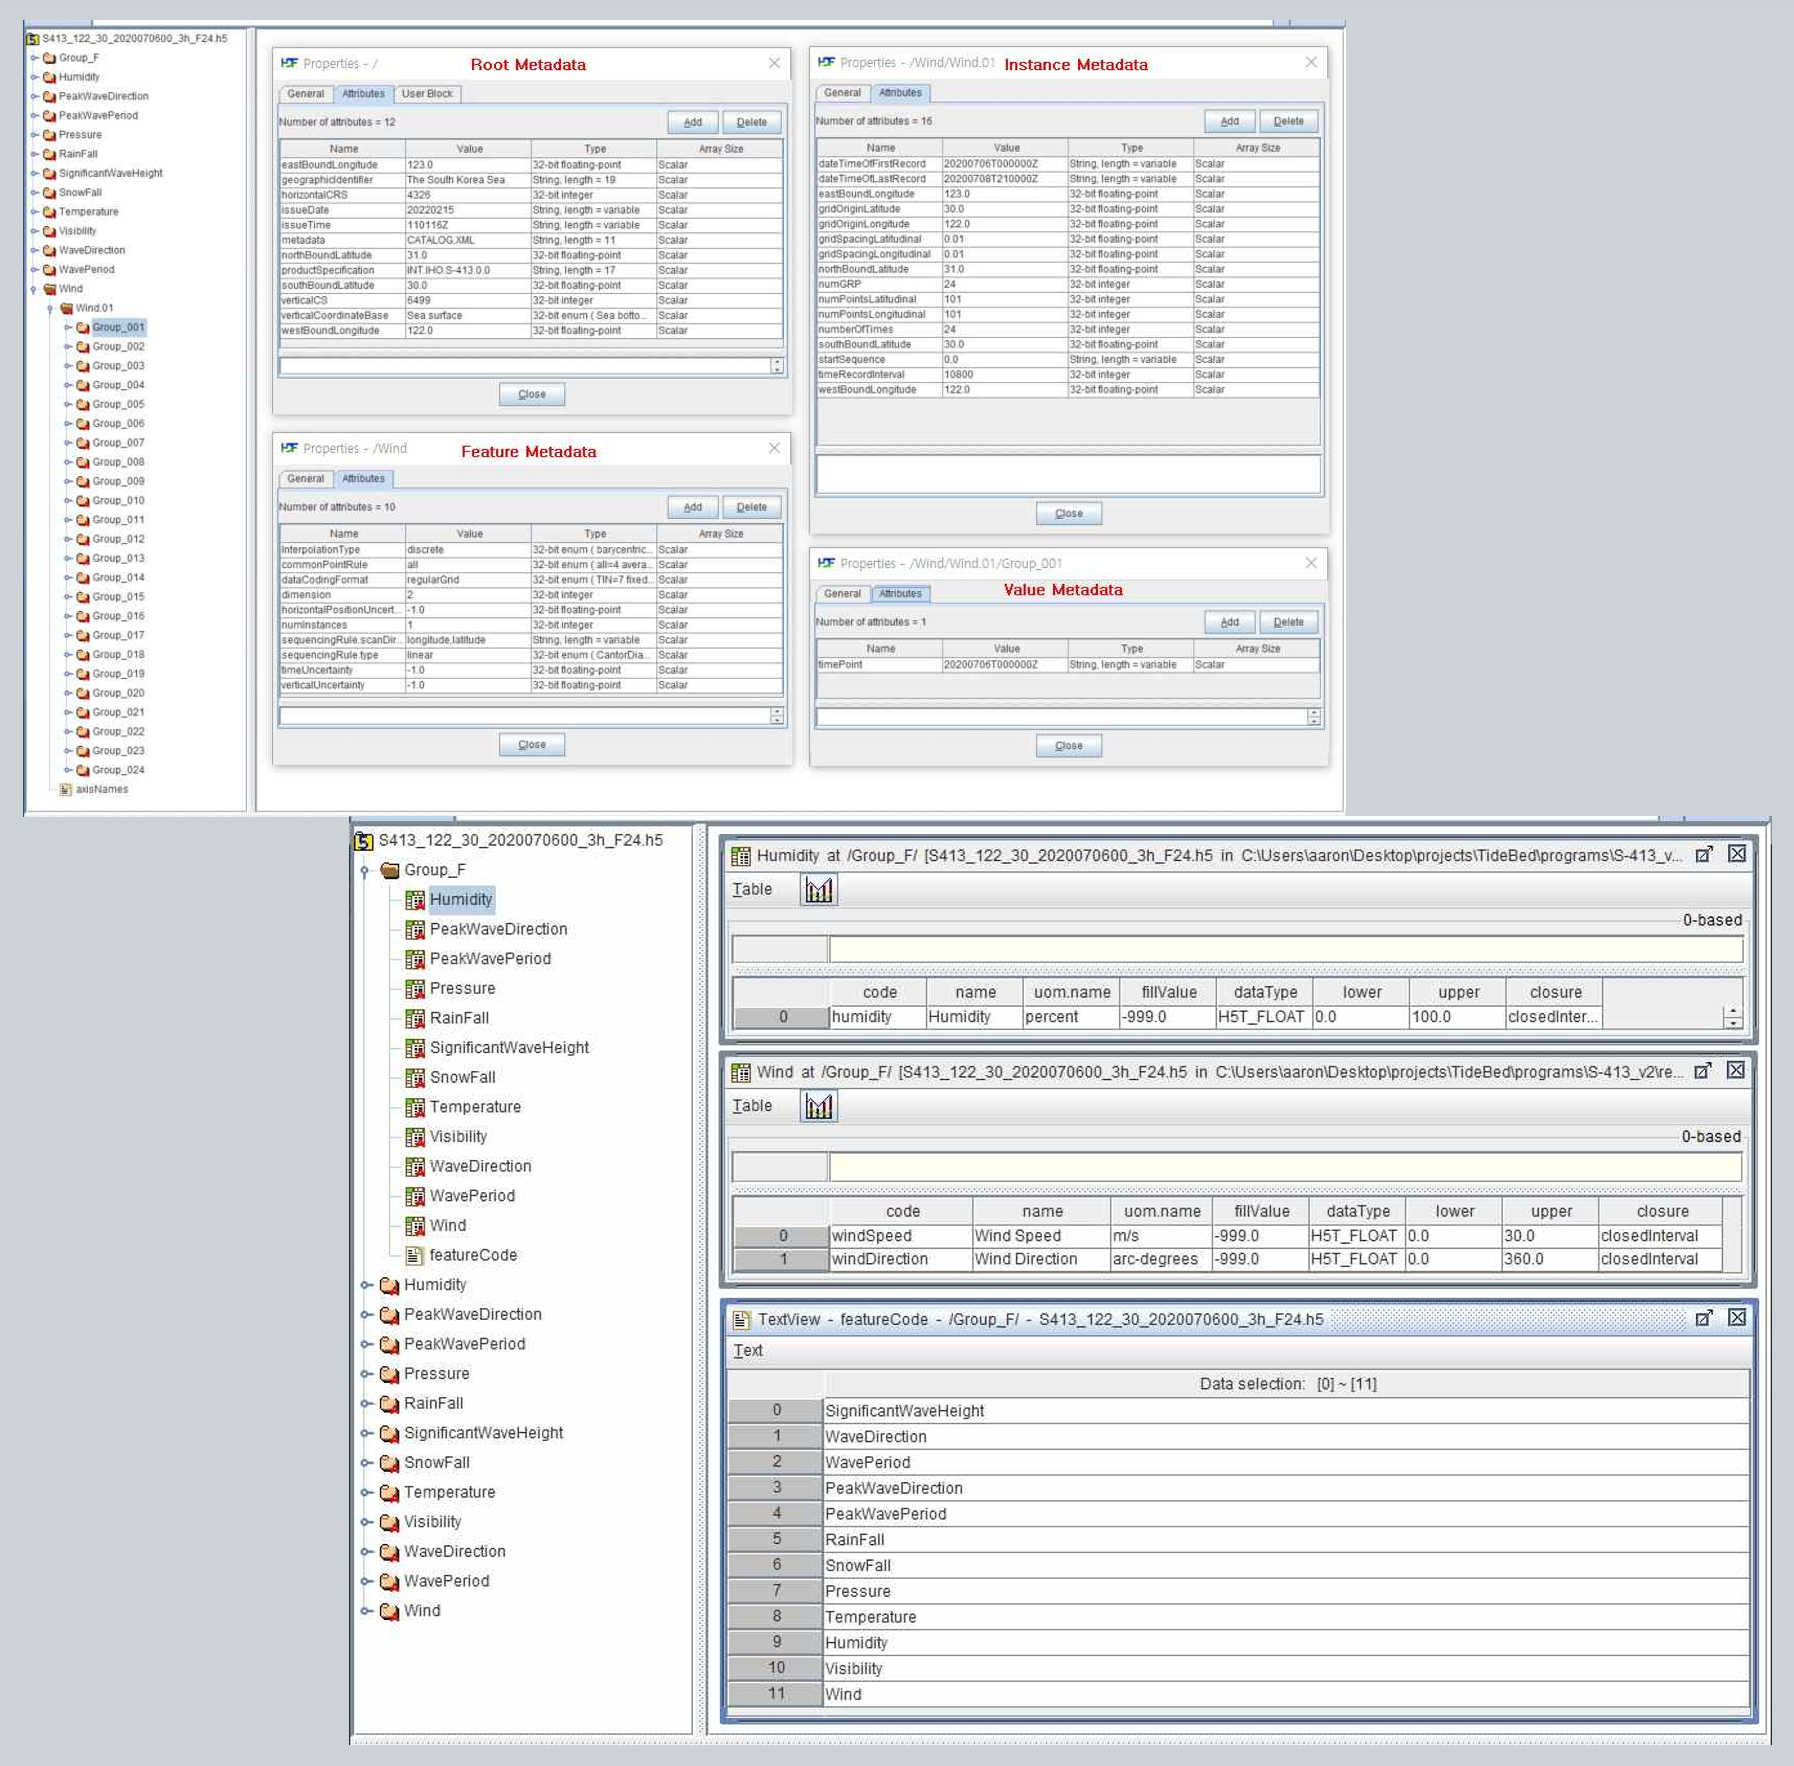Expand Group_F node in upper tree
This screenshot has width=1794, height=1766.
click(x=35, y=58)
